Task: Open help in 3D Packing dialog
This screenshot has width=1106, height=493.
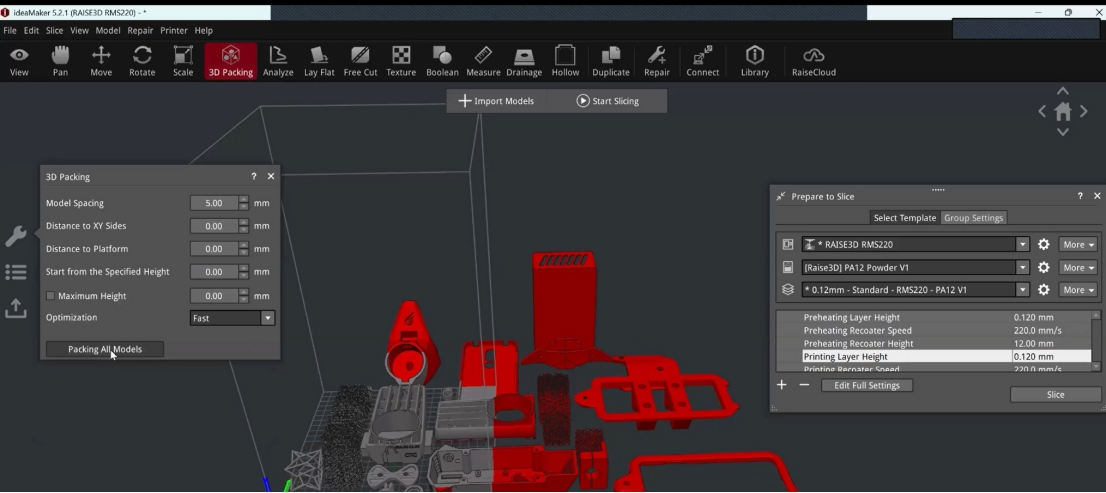Action: click(254, 176)
